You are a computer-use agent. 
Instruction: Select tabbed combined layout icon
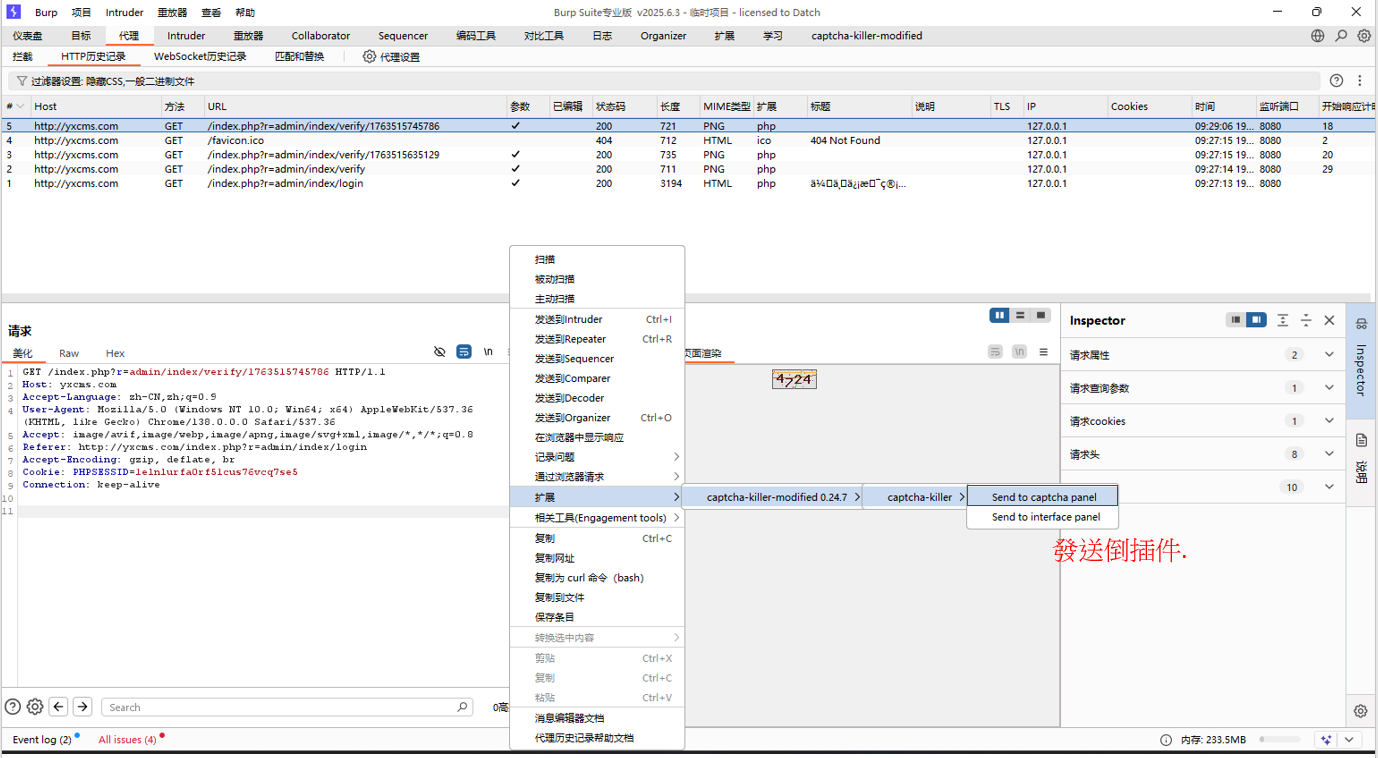click(x=1041, y=315)
